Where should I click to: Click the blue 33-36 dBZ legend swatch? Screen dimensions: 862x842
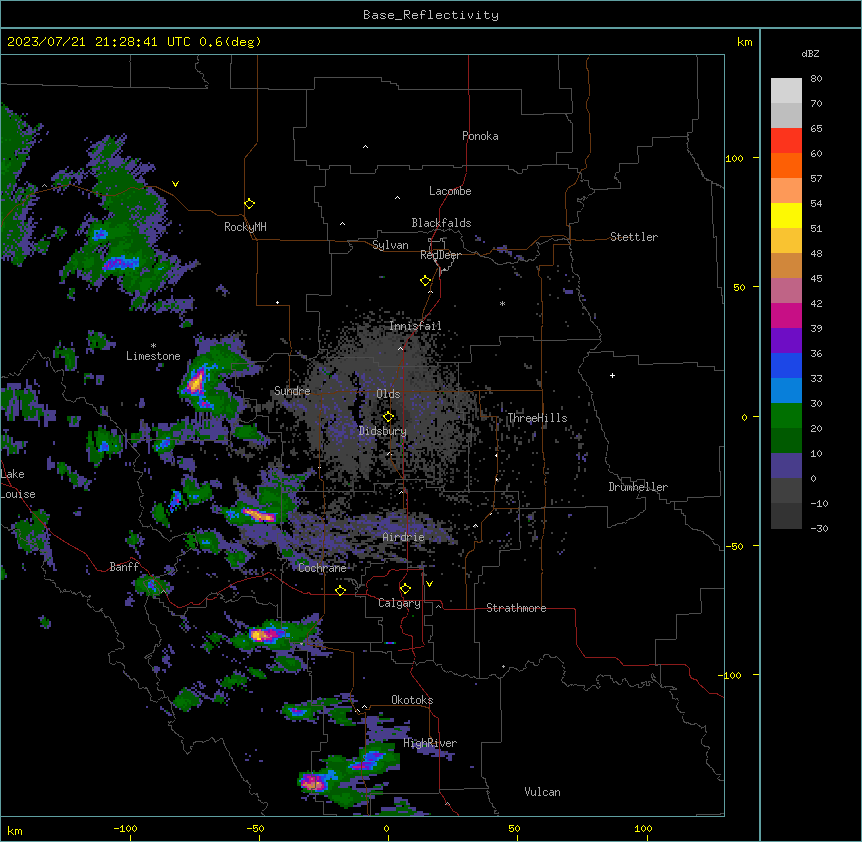(786, 365)
